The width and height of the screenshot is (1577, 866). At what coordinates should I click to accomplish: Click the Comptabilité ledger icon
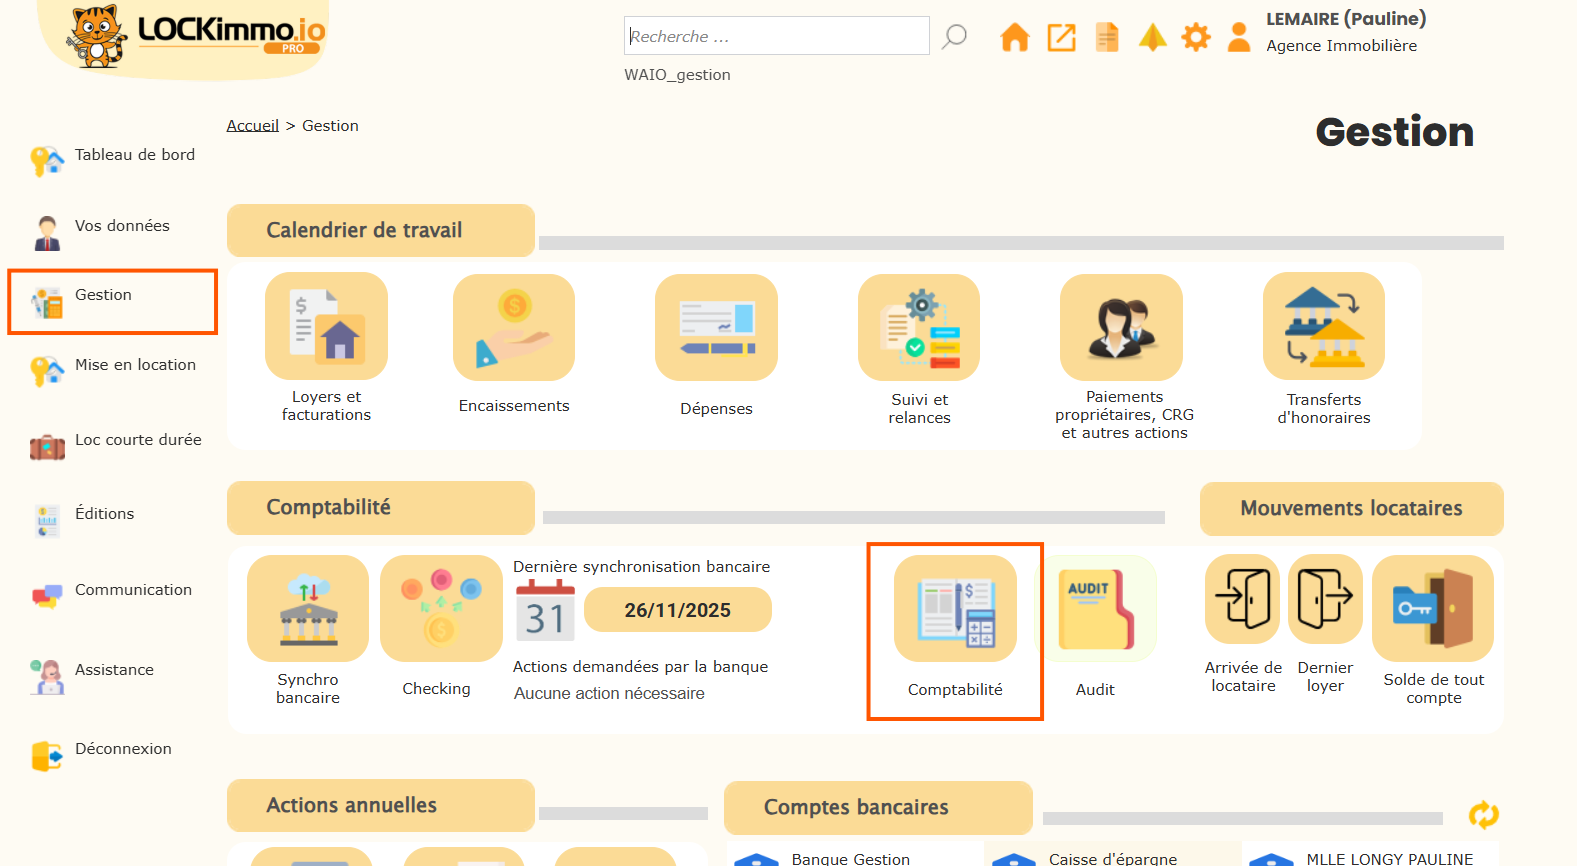[955, 608]
